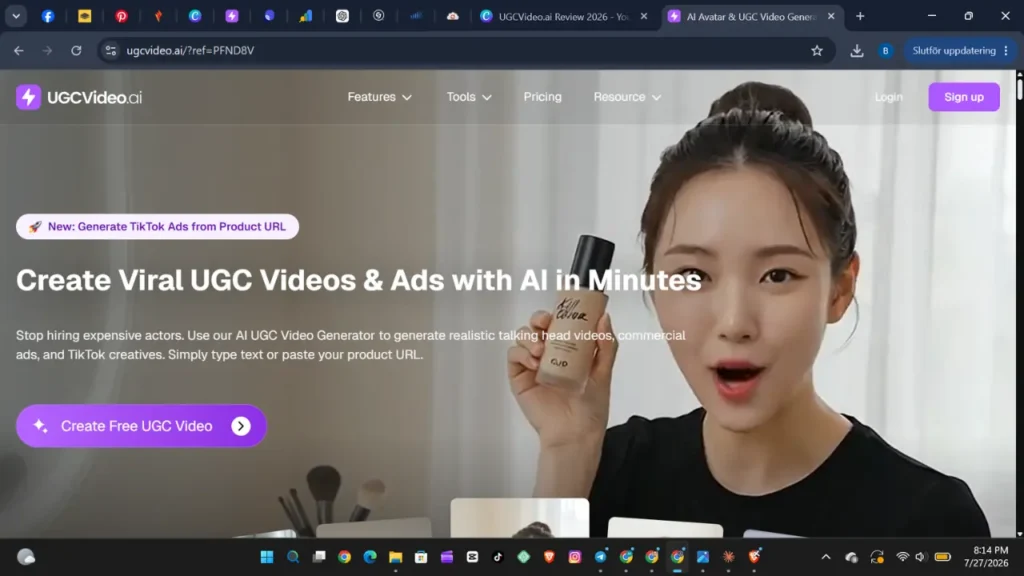Image resolution: width=1024 pixels, height=576 pixels.
Task: Close the UGCVideo.ai Review 2026 tab
Action: [x=644, y=16]
